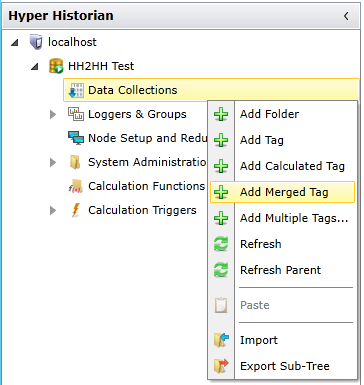Collapse the localhost tree node

[x=14, y=43]
